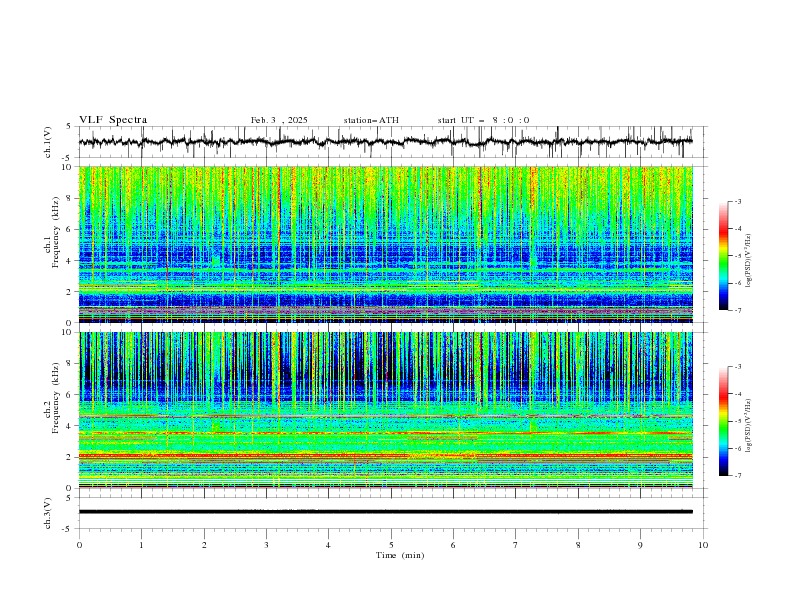Click the "-7" tick on ch.2 colorbar
Screen dimensions: 792x612
tap(738, 476)
